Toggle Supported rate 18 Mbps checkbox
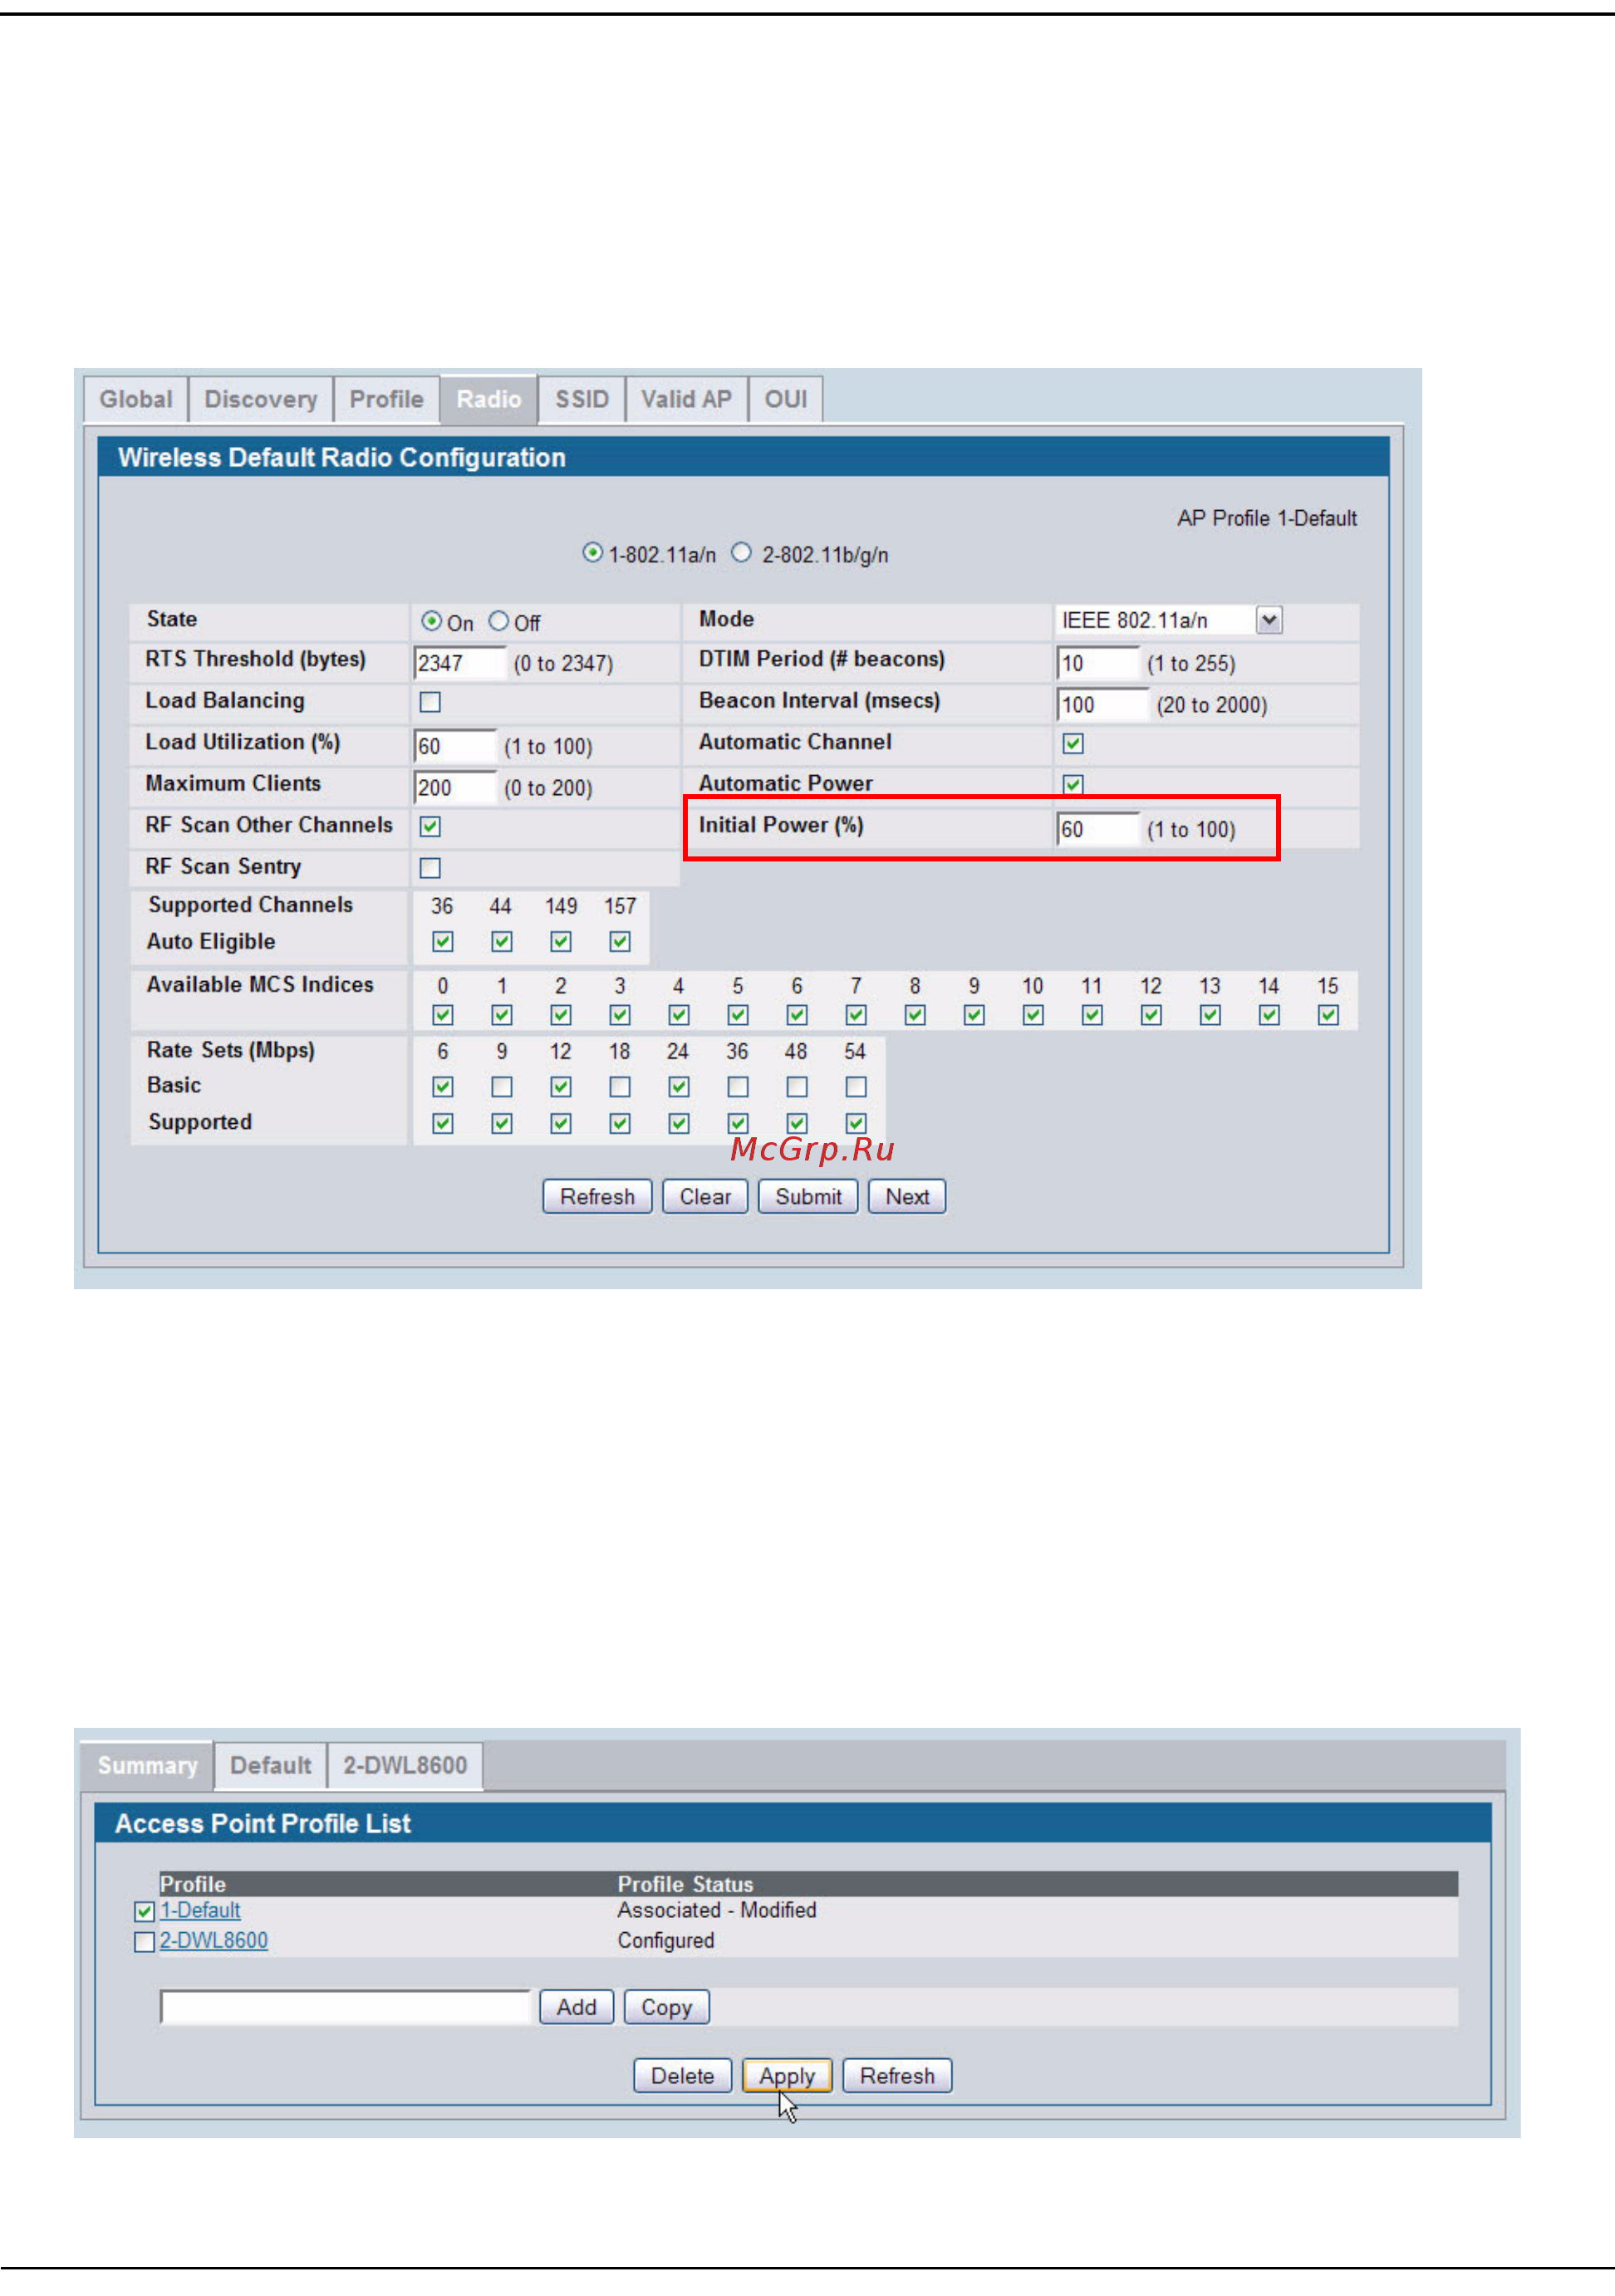1615x2296 pixels. 619,1123
